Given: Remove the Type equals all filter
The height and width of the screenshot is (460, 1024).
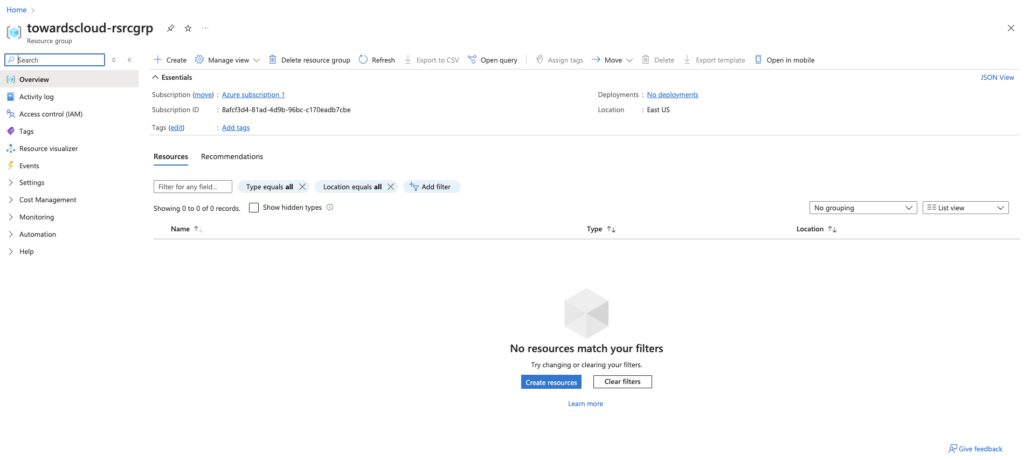Looking at the screenshot, I should (302, 187).
